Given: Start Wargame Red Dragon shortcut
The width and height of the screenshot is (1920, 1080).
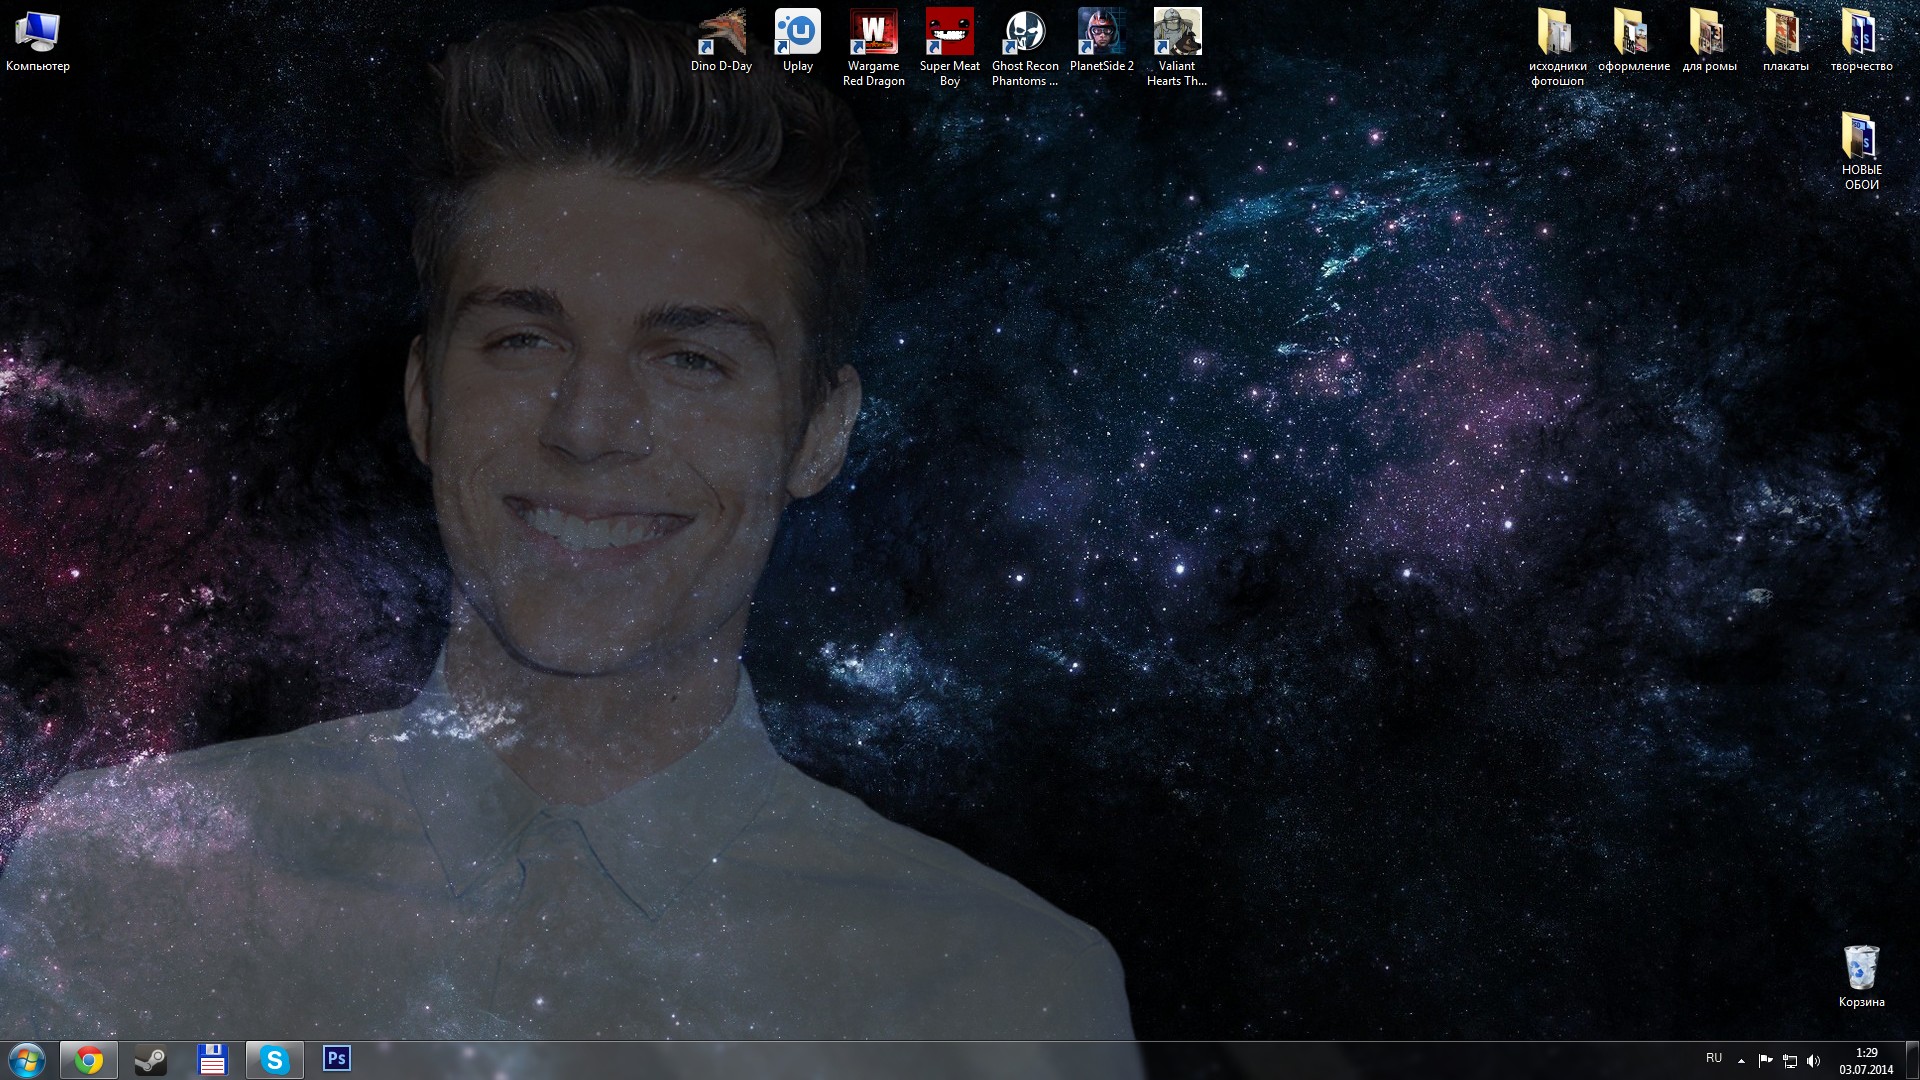Looking at the screenshot, I should [873, 34].
